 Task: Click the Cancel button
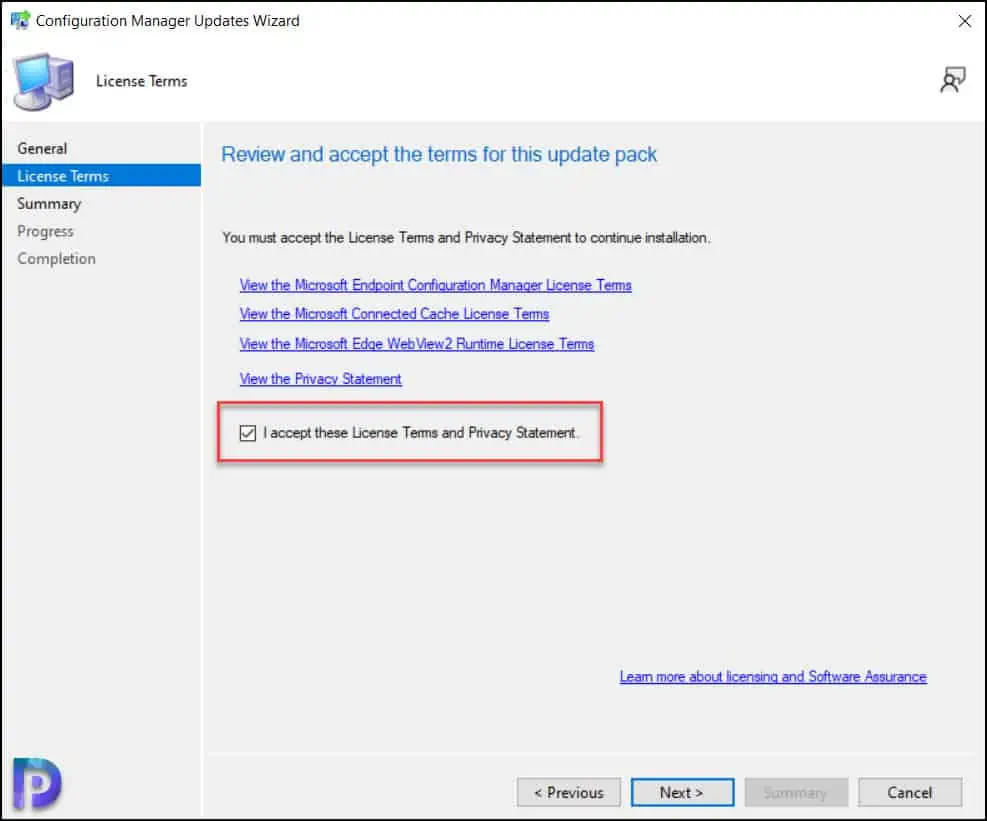[x=910, y=792]
